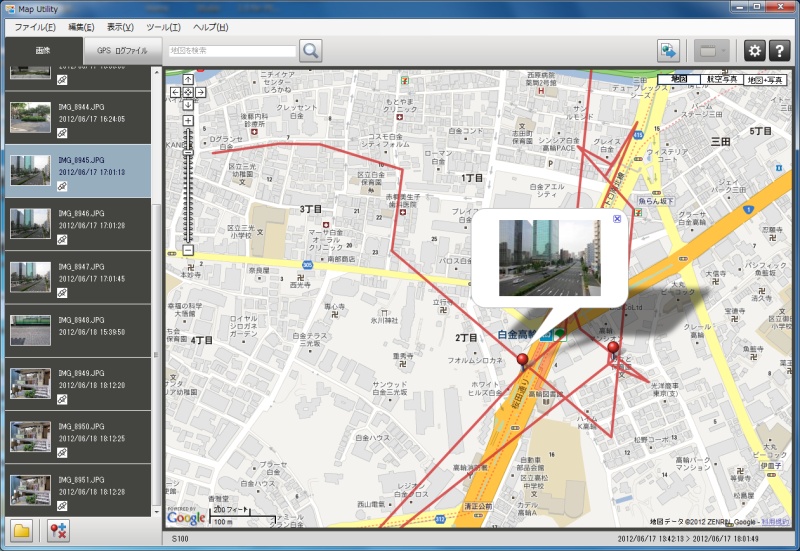Pan the map right with the arrow
This screenshot has height=551, width=800.
tap(201, 92)
